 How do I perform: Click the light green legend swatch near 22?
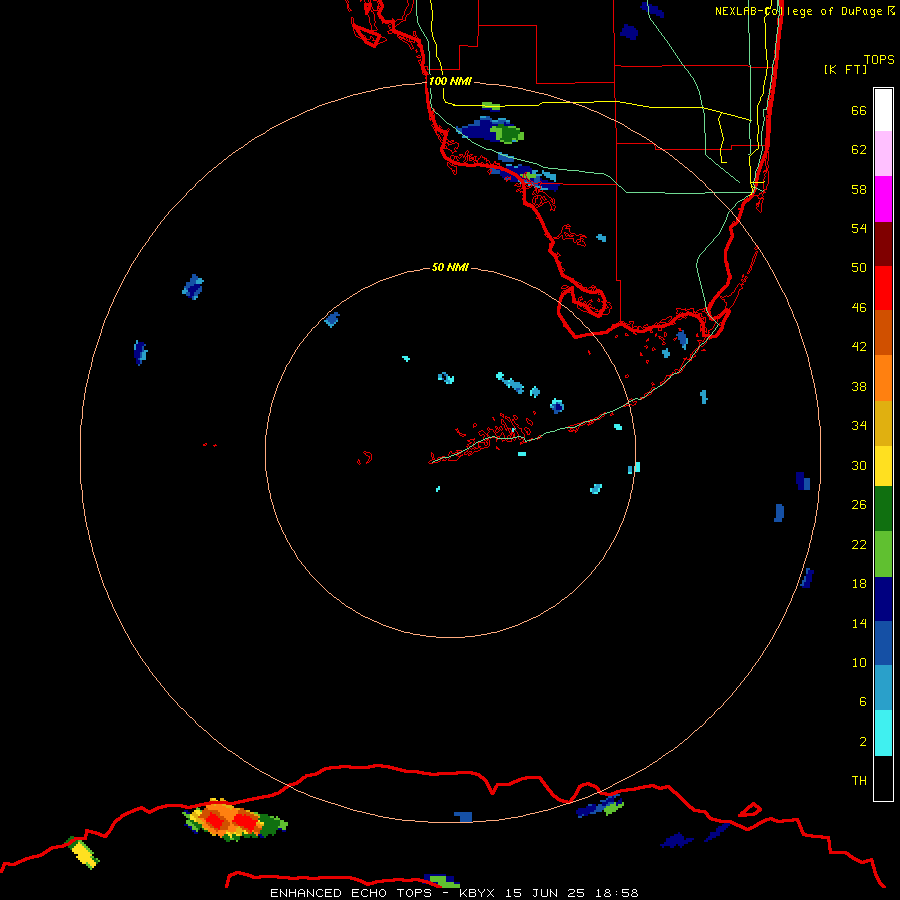(883, 554)
